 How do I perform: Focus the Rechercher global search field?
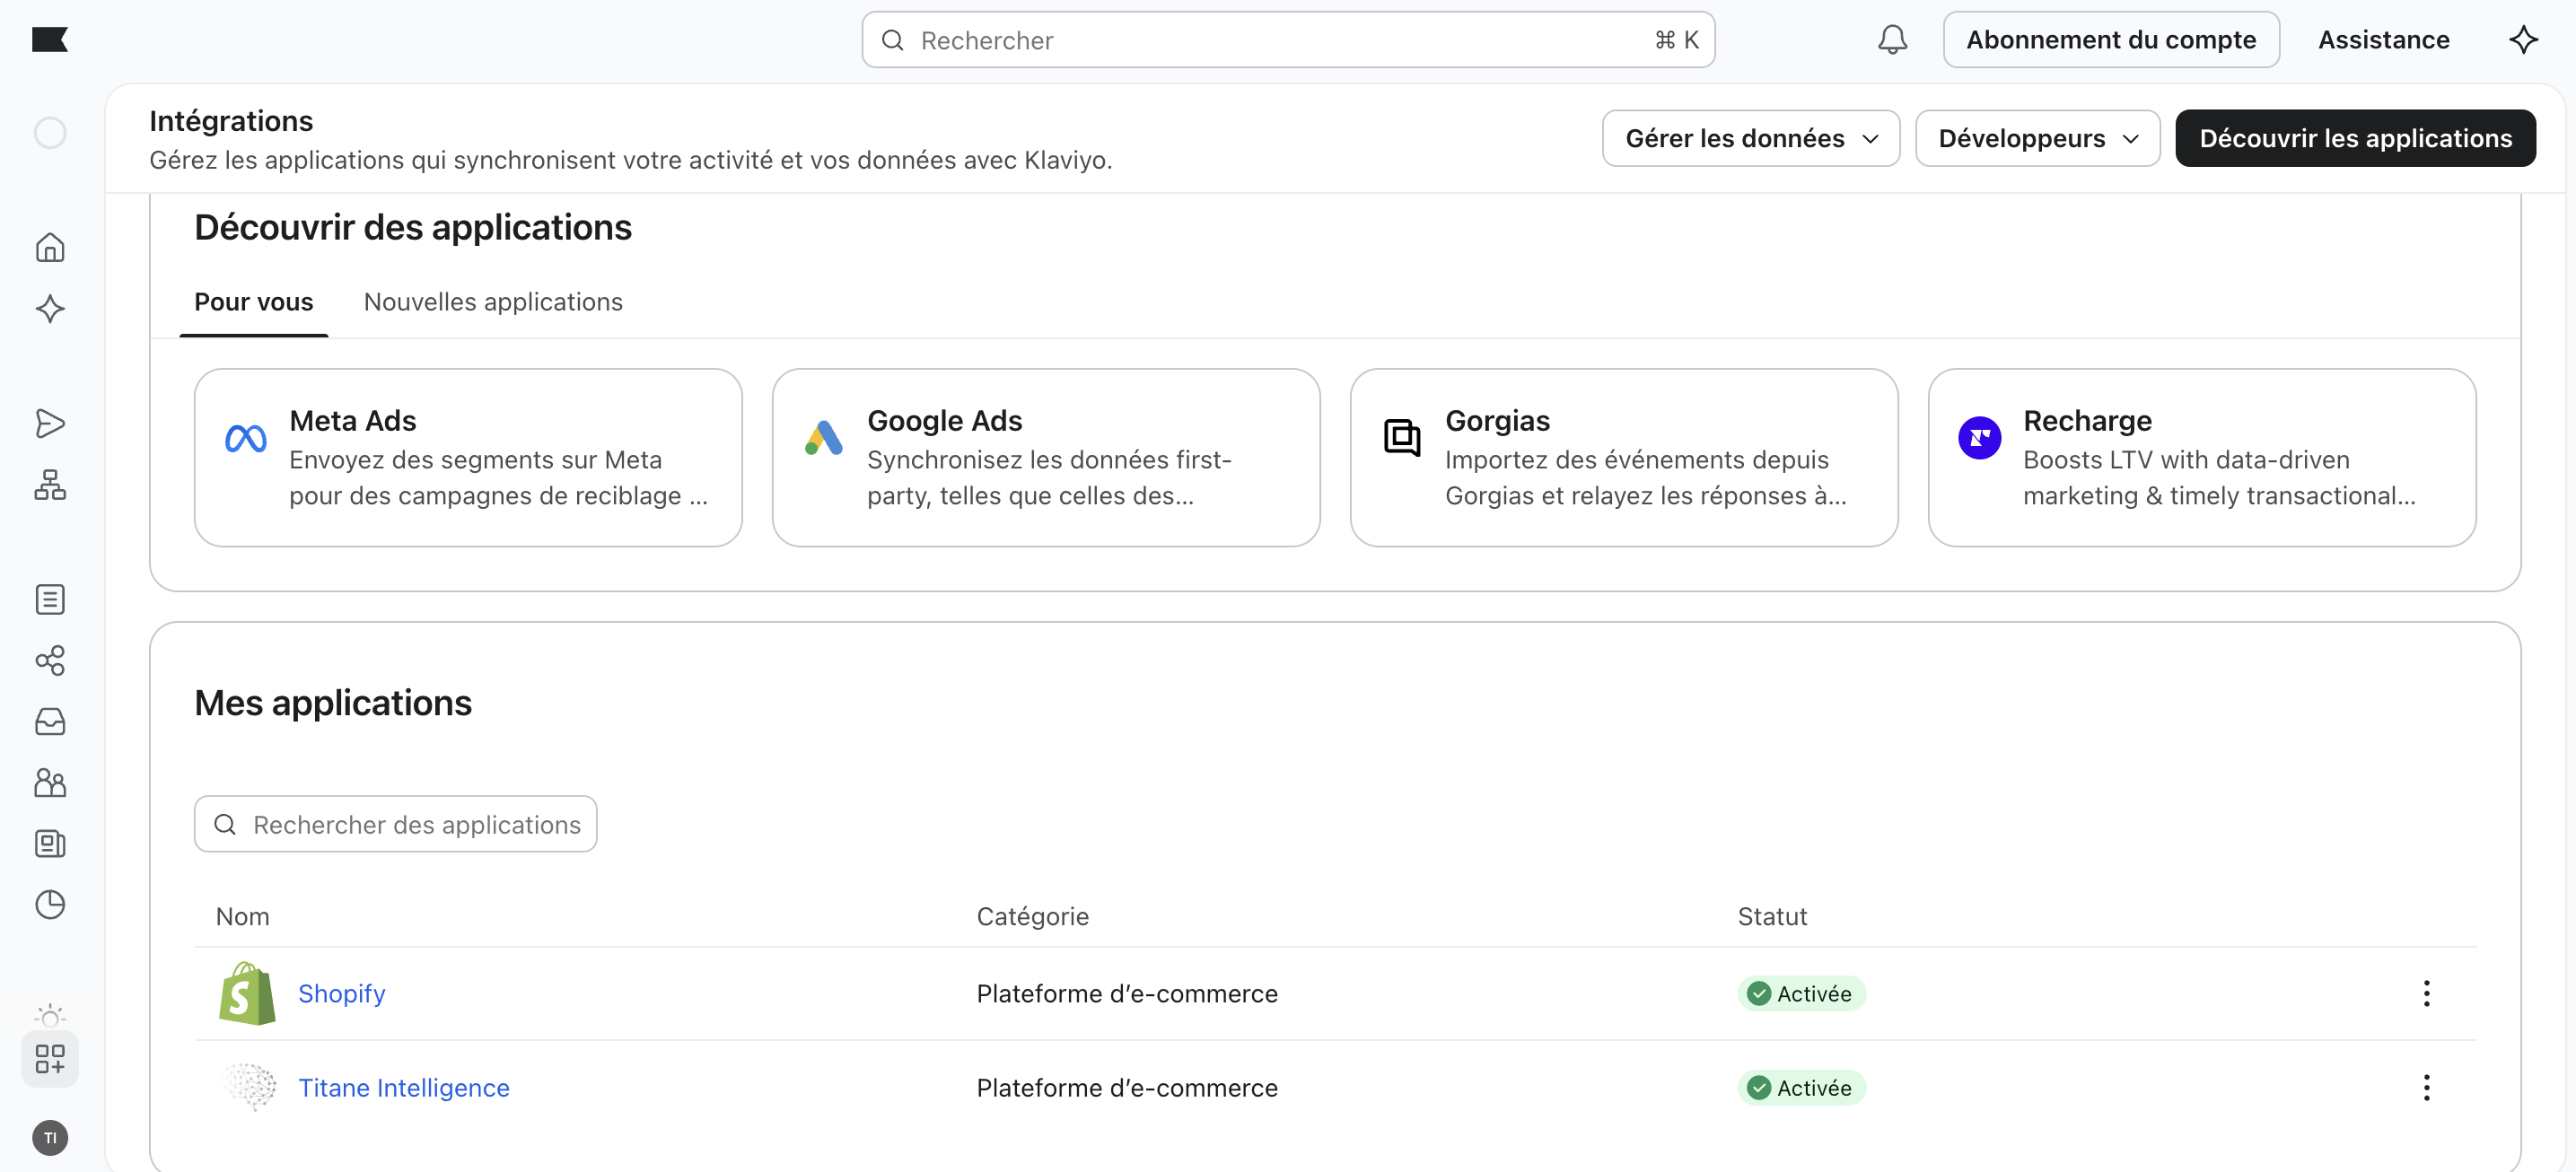point(1288,40)
